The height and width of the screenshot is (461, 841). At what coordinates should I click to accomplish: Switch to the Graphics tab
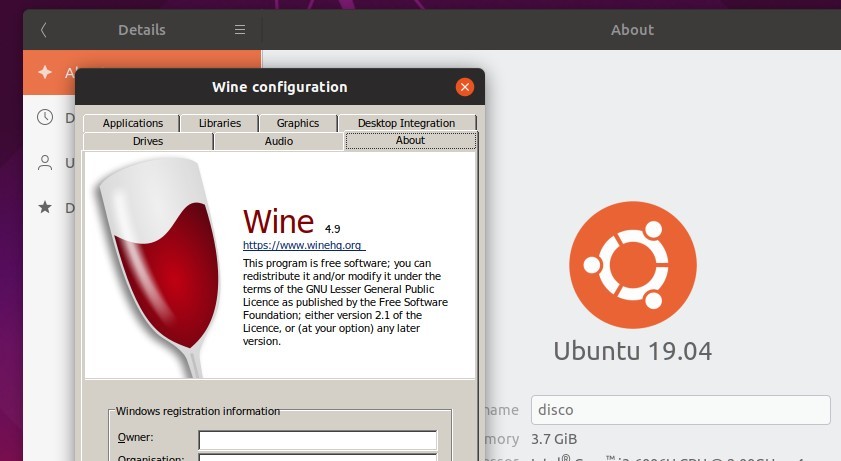click(x=298, y=123)
